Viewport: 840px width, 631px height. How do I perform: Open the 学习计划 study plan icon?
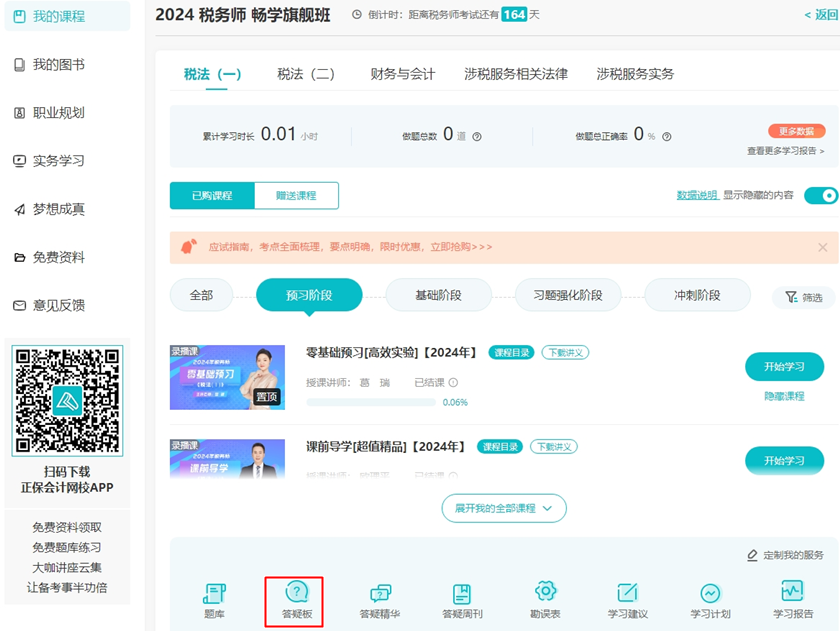[709, 600]
